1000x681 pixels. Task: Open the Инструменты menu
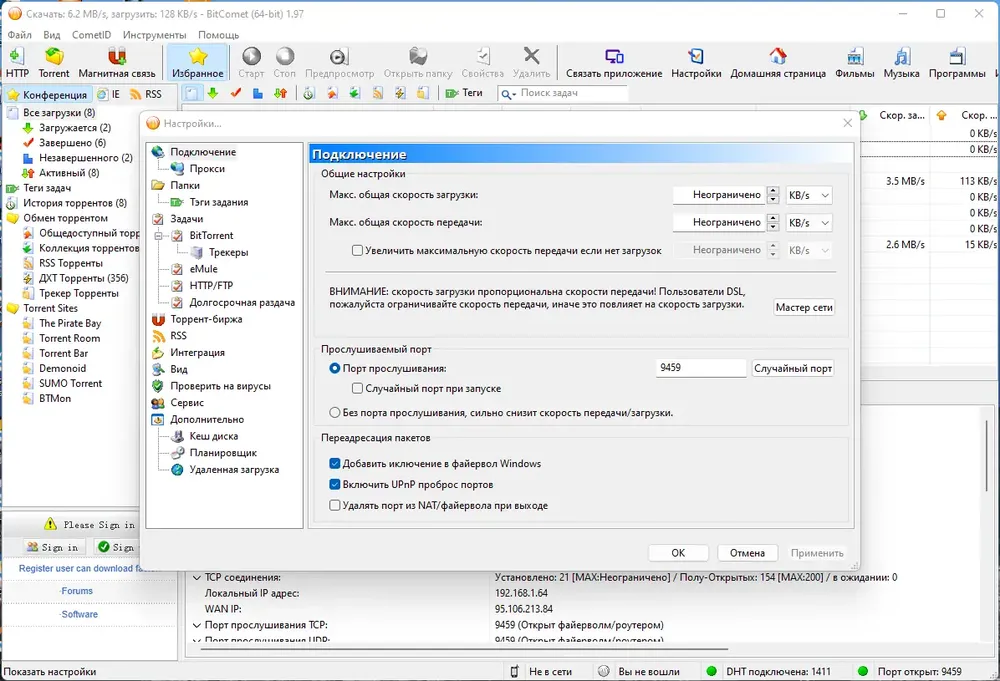[x=154, y=35]
